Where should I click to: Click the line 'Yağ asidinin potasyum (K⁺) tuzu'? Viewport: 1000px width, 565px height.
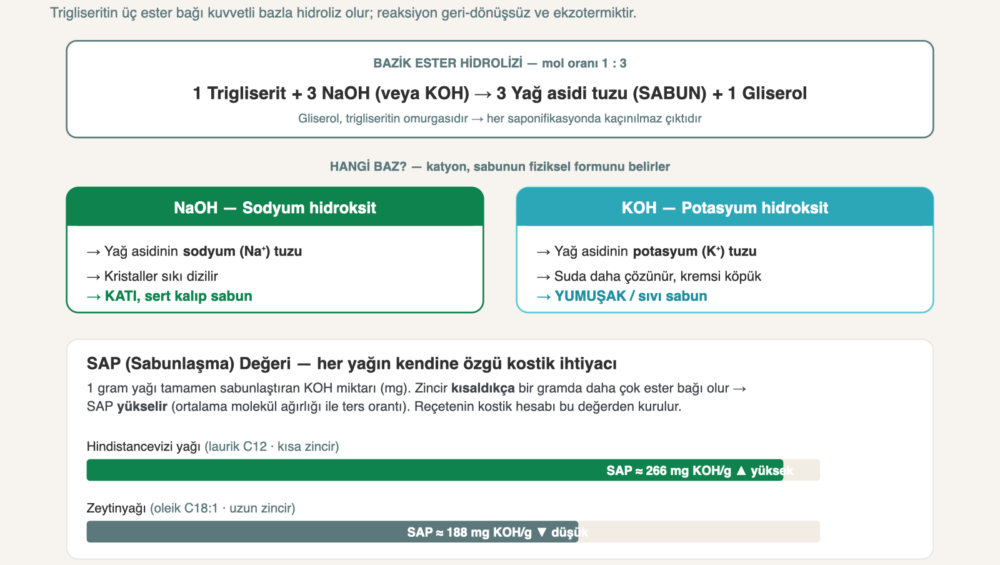tap(647, 251)
